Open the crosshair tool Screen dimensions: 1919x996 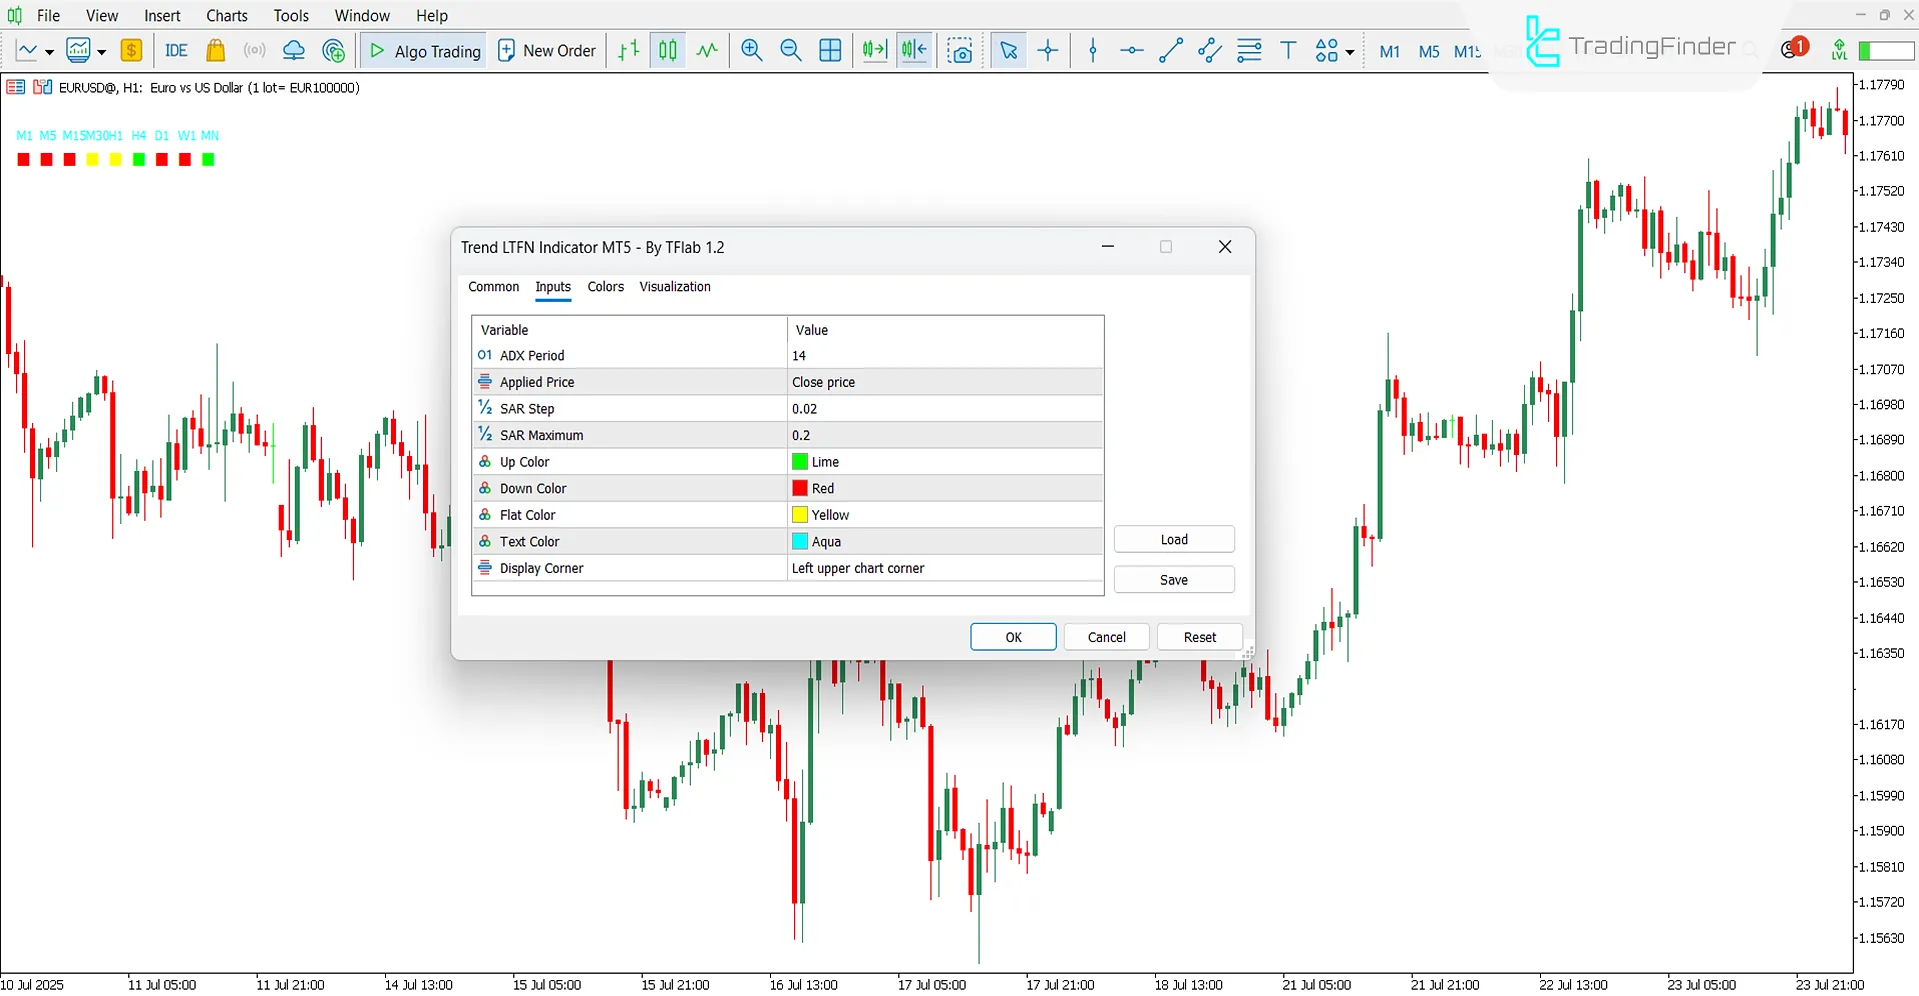click(x=1047, y=50)
